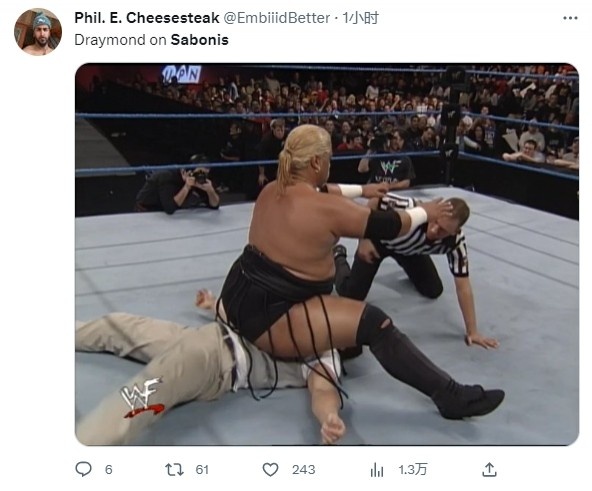Click the bold word Sabonis
The image size is (592, 491).
click(199, 40)
